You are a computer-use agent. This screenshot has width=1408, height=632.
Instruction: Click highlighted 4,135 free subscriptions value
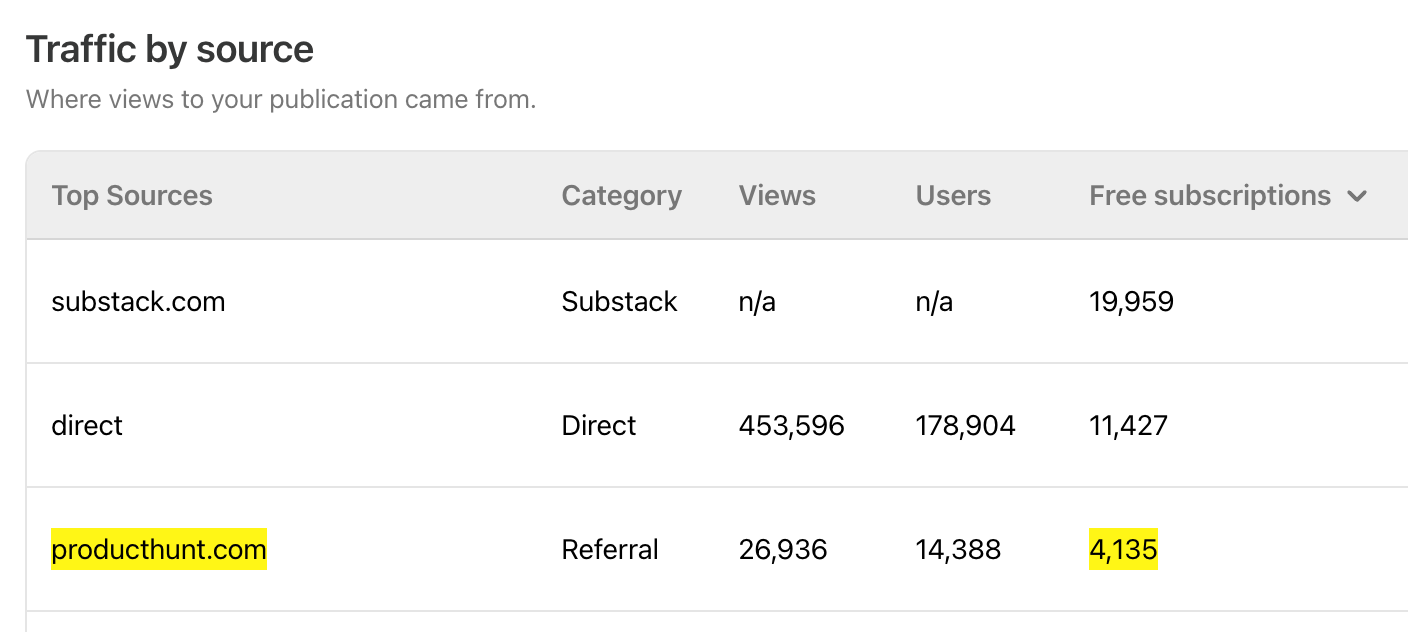point(1123,549)
